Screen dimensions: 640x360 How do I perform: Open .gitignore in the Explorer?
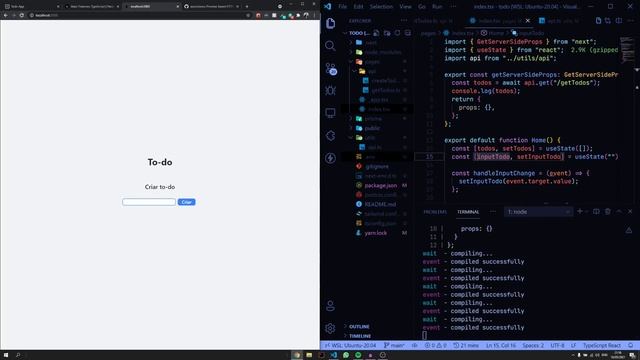coord(377,166)
